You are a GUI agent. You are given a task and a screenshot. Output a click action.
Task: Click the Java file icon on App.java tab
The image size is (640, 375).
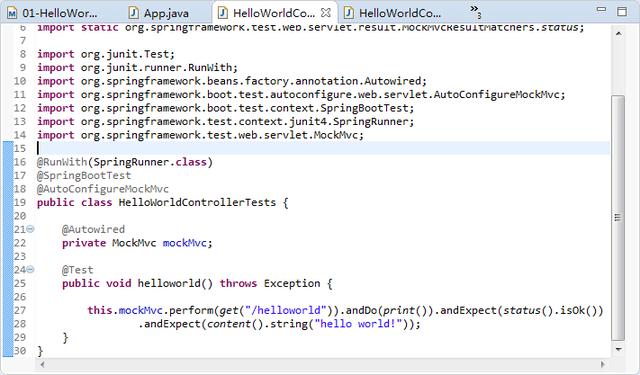click(x=133, y=13)
